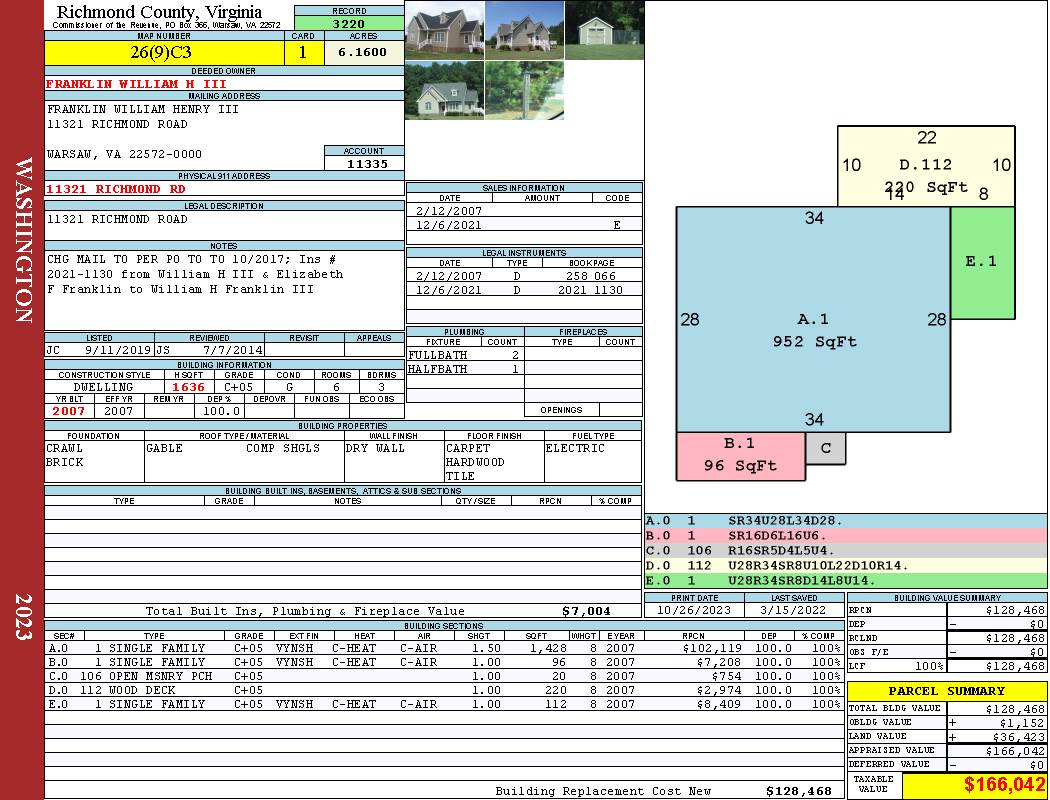Click Building Replacement Cost New $128,468
Screen dimensions: 1050x800
799,791
